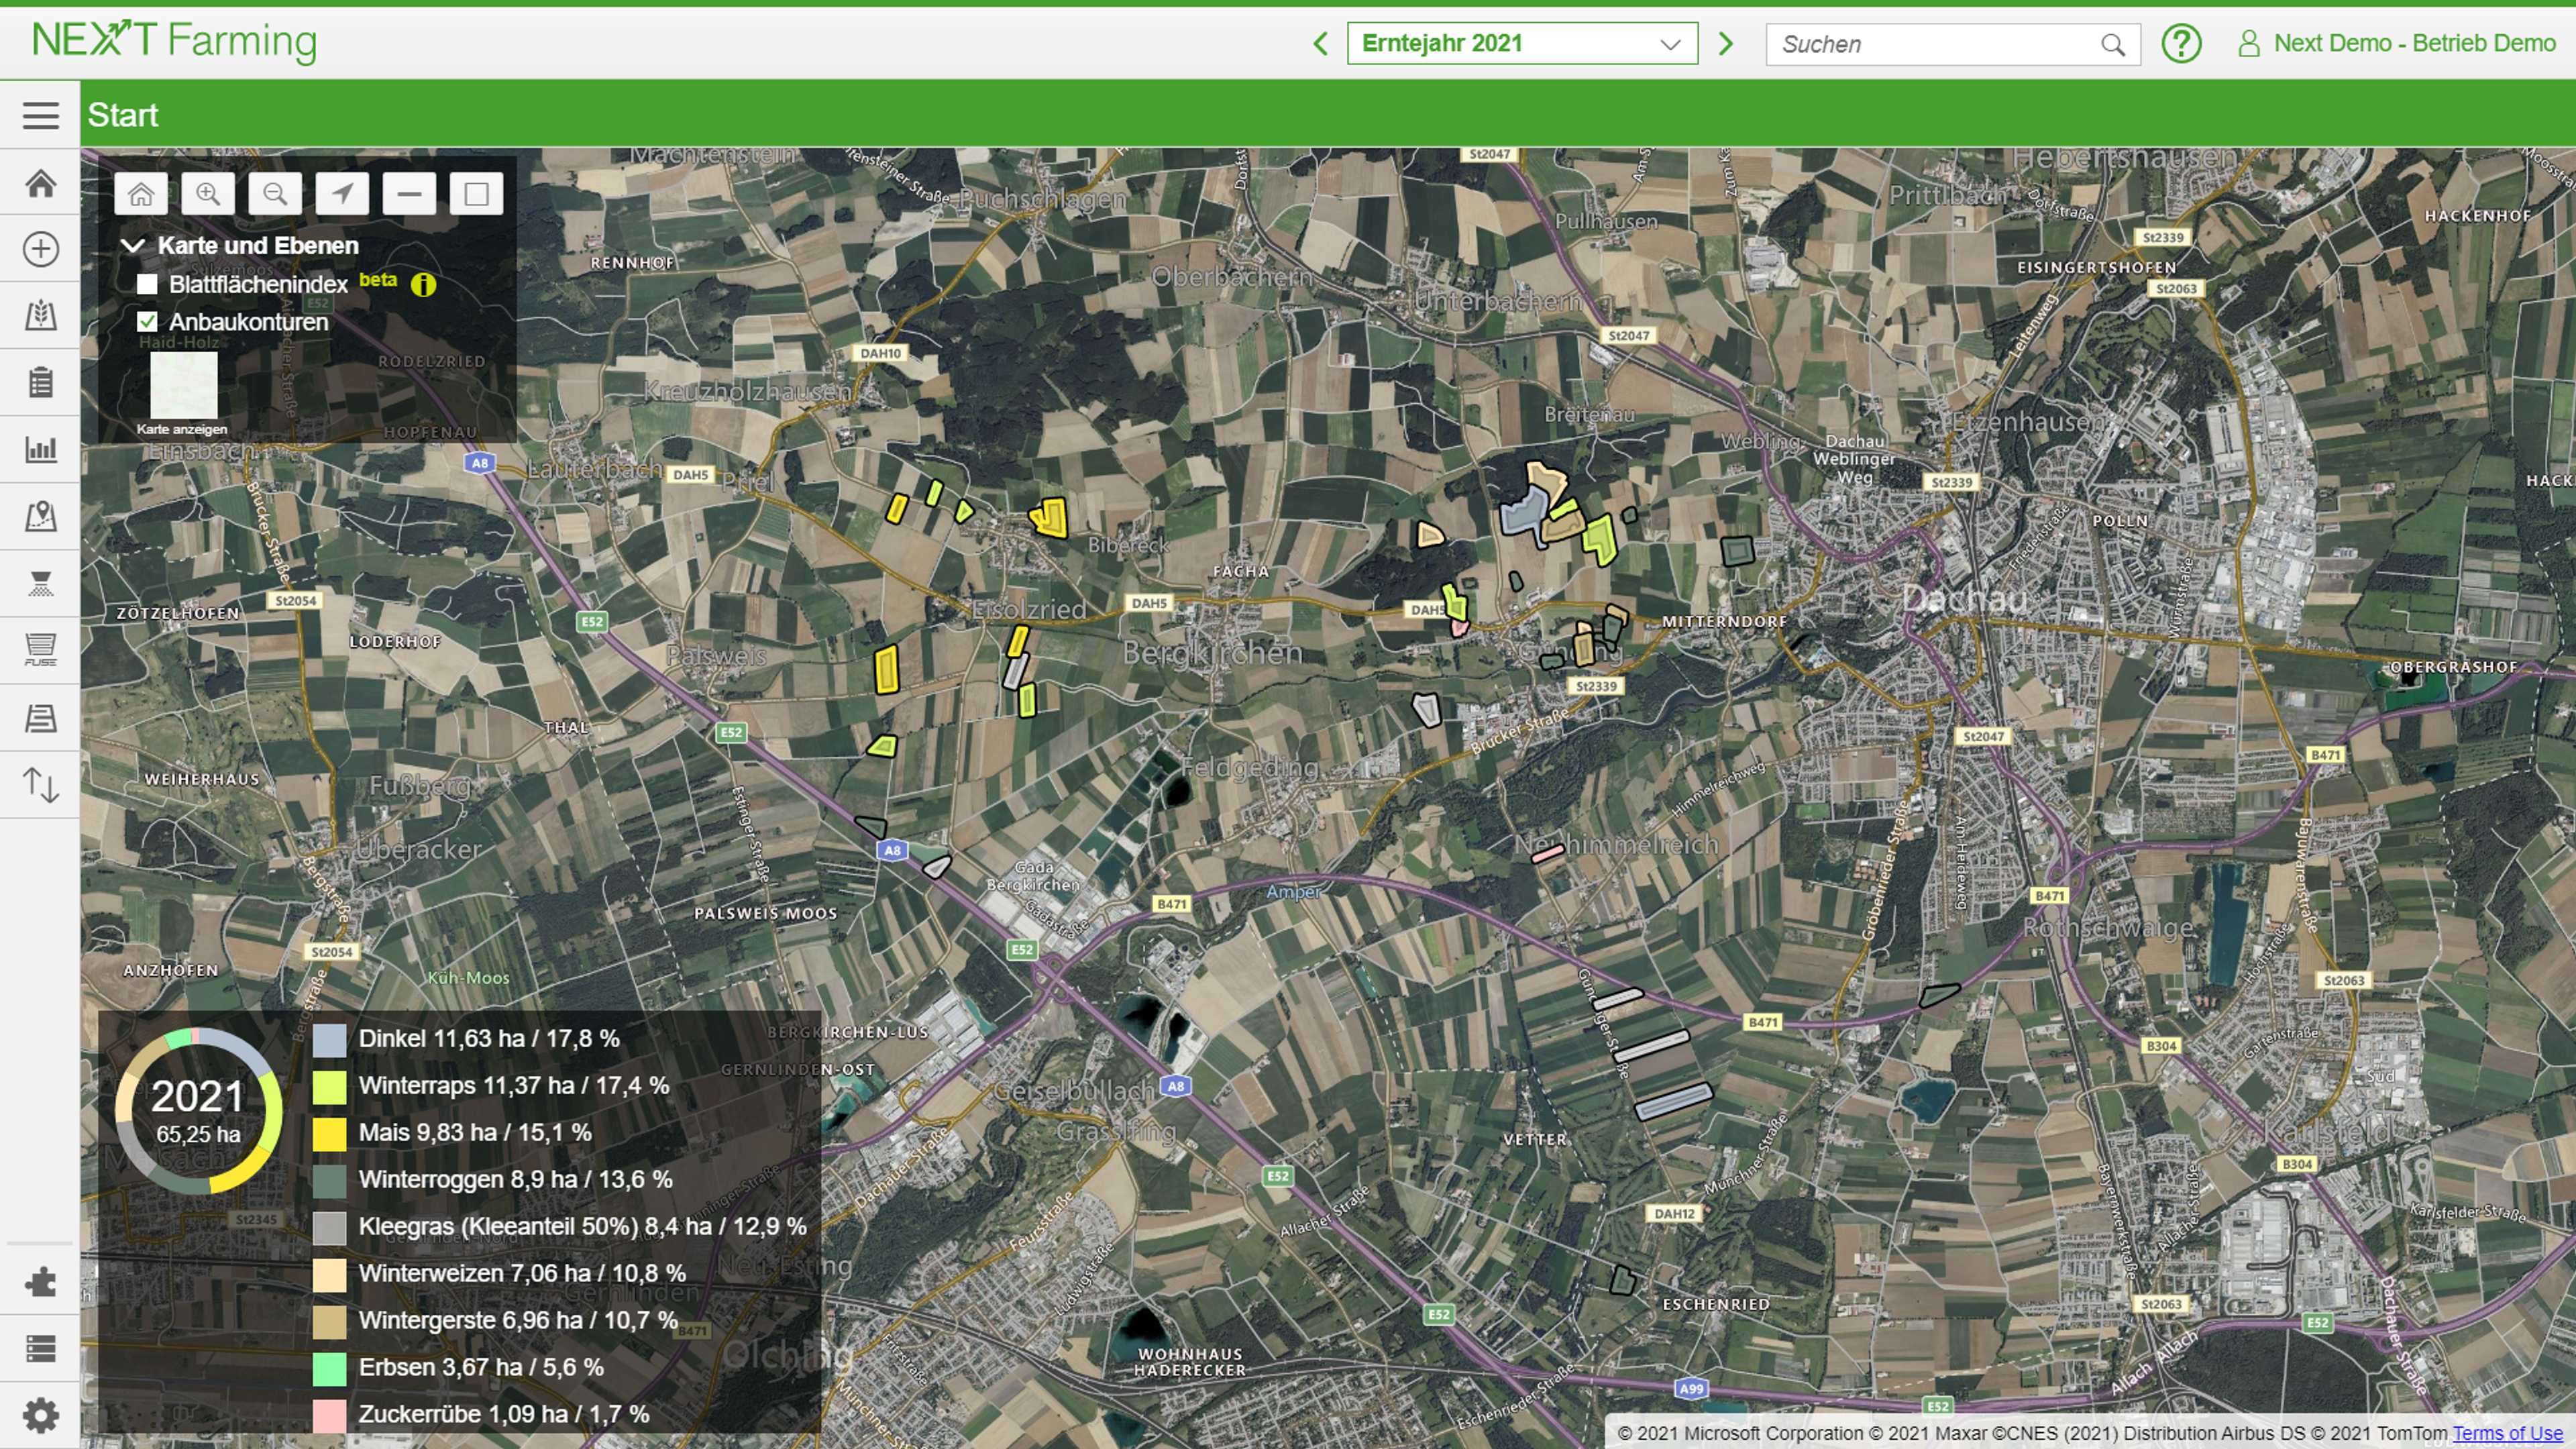Viewport: 2576px width, 1449px height.
Task: Open the clipboard records icon in sidebar
Action: (x=40, y=382)
